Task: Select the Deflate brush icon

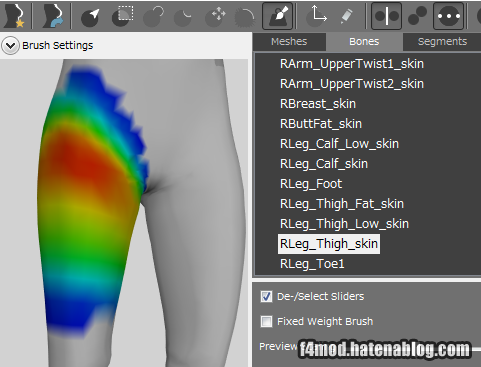Action: tap(183, 17)
